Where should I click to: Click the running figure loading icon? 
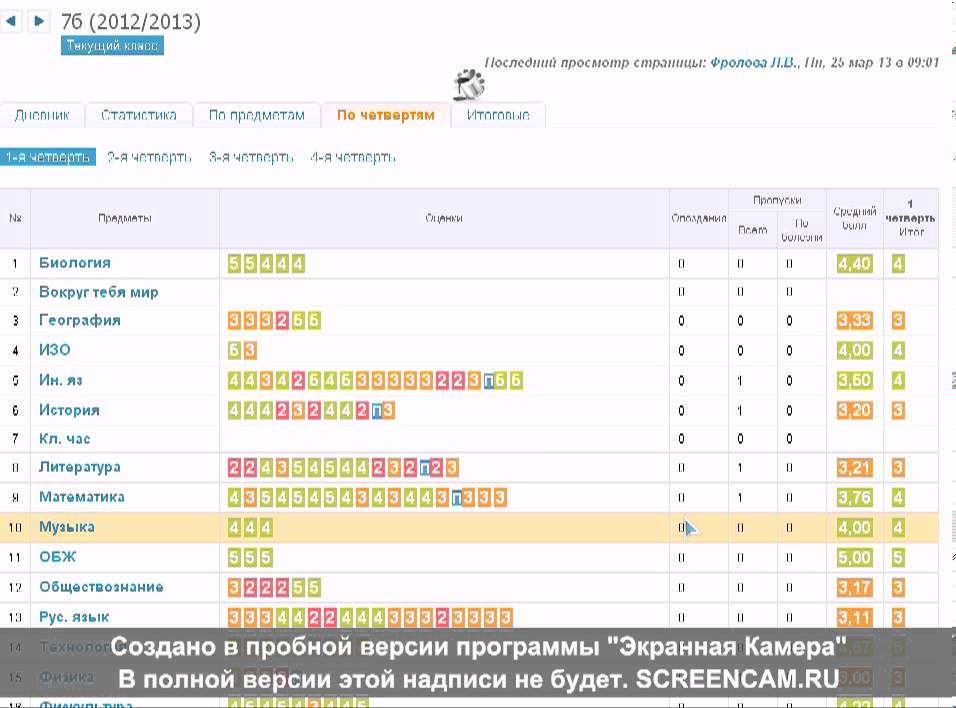point(468,86)
